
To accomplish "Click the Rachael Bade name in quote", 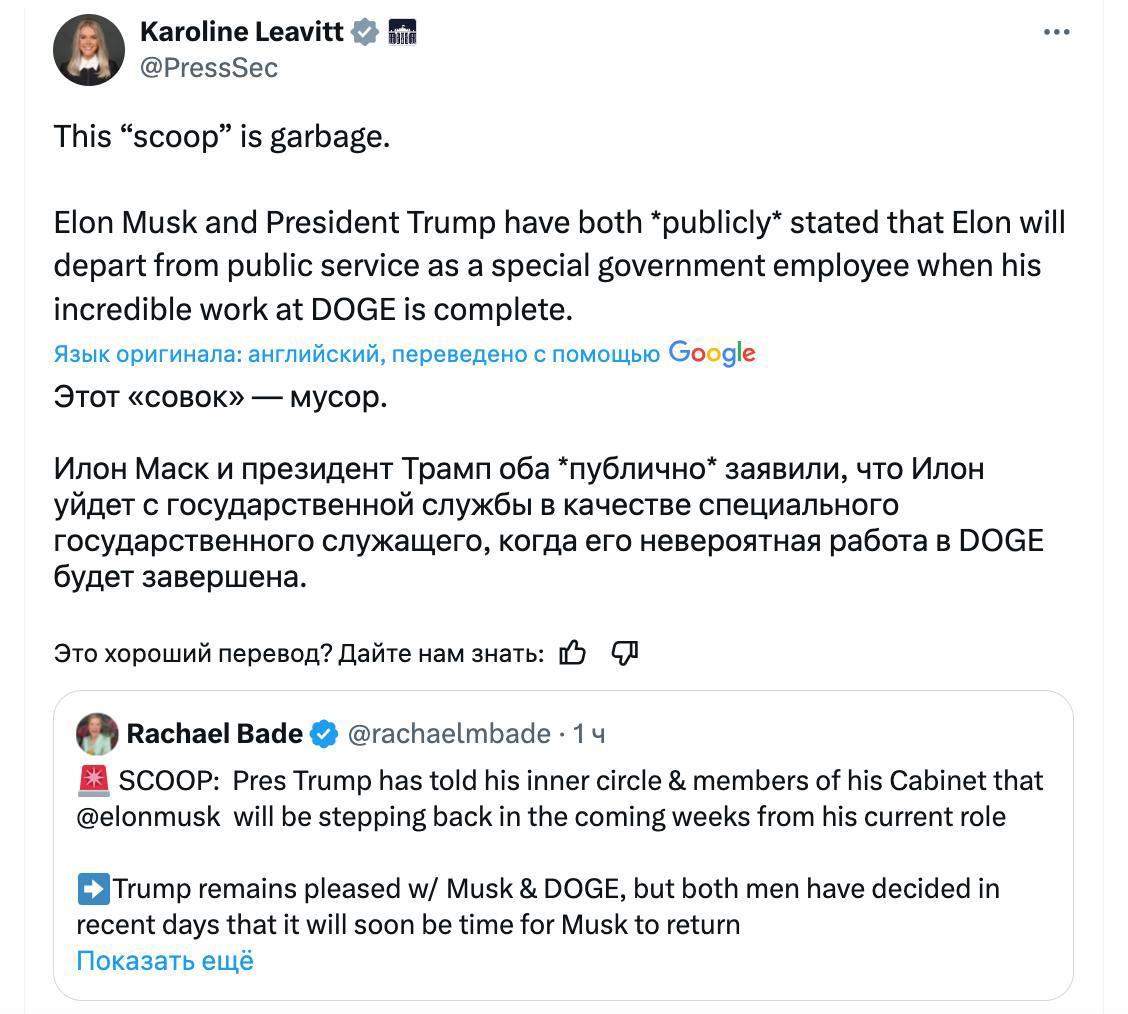I will point(214,734).
